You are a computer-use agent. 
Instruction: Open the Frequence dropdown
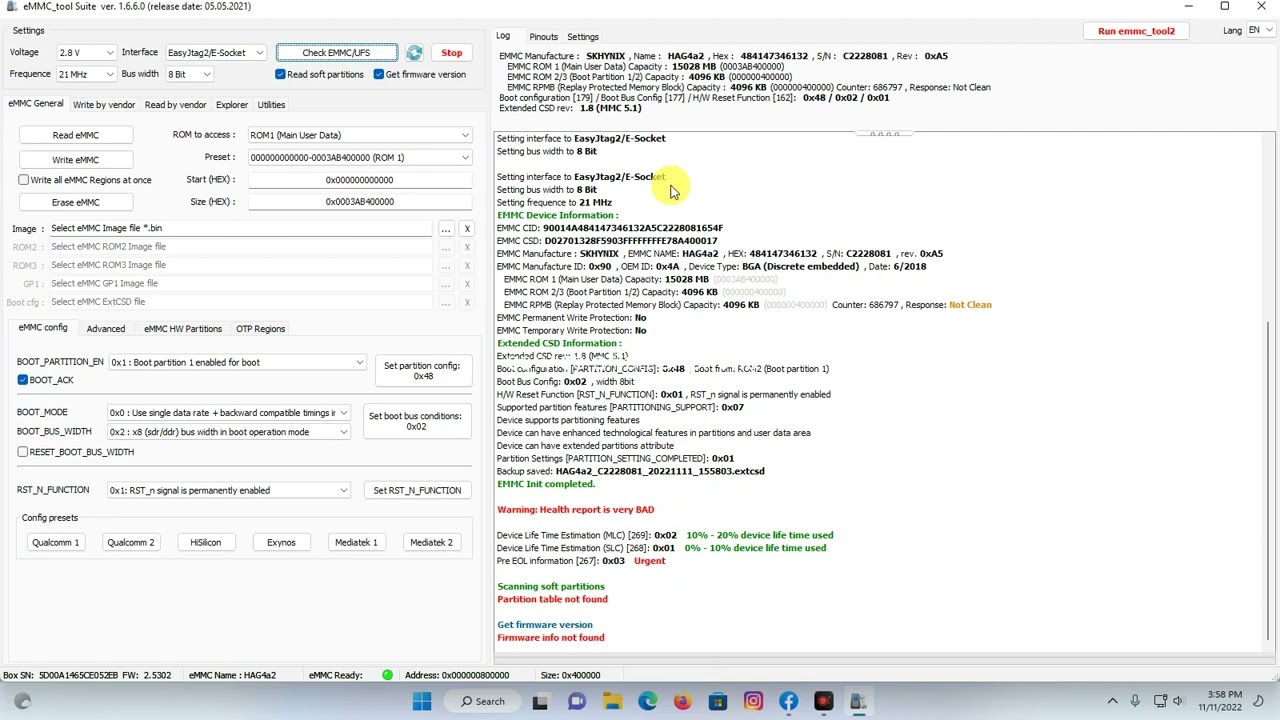point(85,74)
